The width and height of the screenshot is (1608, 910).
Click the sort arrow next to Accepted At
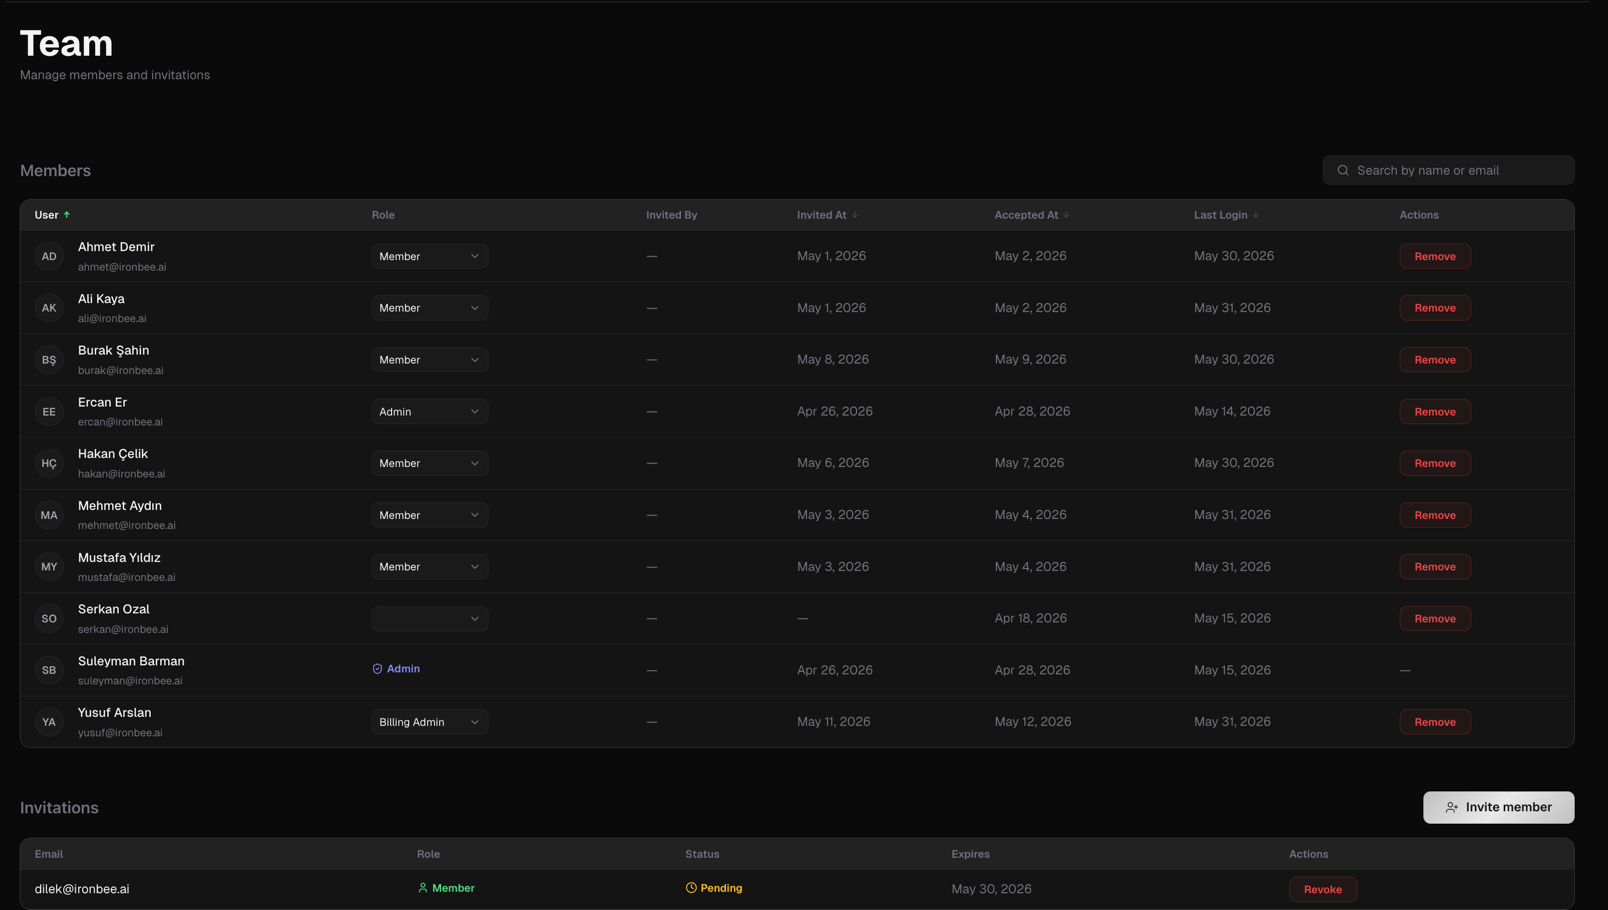pyautogui.click(x=1066, y=215)
